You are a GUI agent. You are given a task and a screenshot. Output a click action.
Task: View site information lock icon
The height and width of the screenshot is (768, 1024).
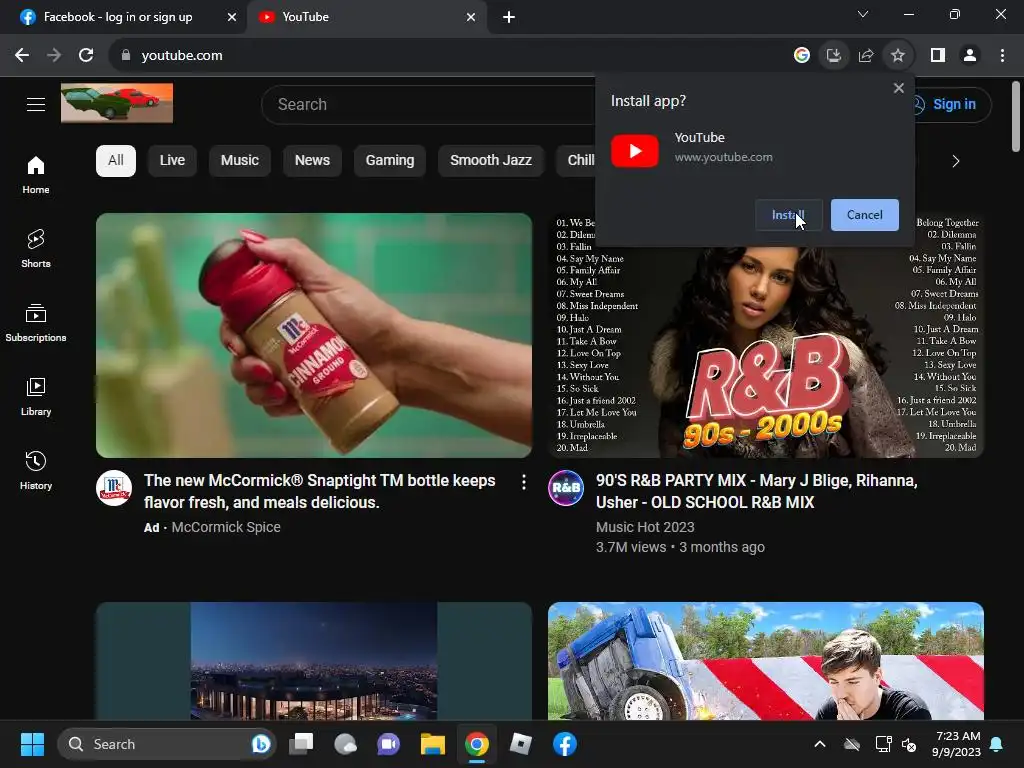(x=126, y=56)
